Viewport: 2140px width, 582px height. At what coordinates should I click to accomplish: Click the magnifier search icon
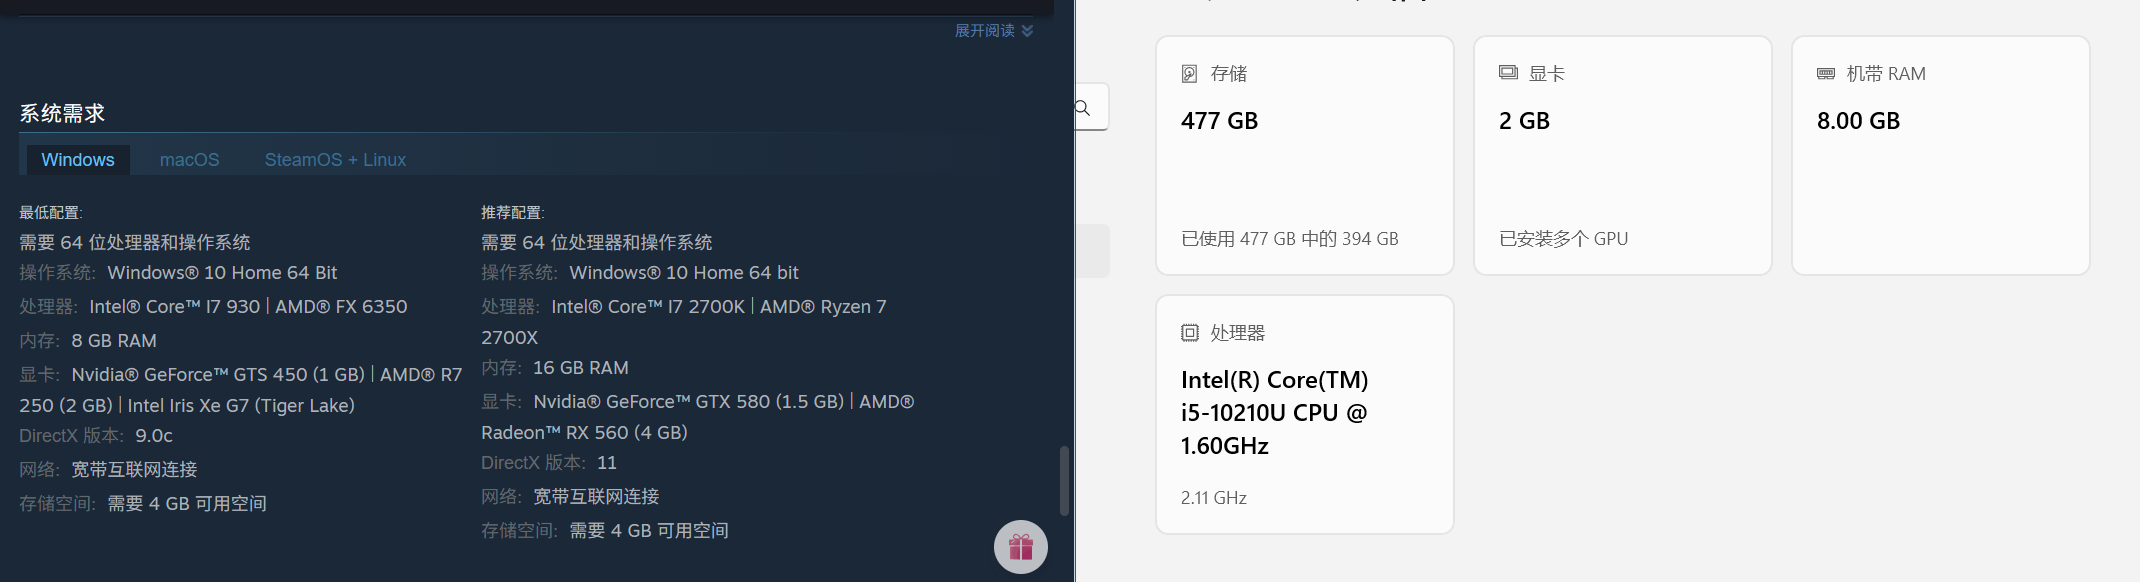(1083, 108)
